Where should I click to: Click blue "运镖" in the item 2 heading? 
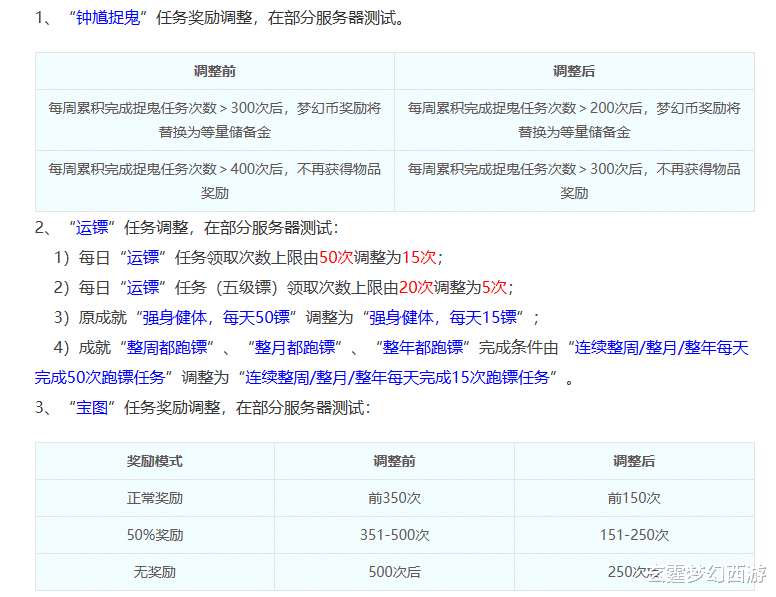click(92, 228)
